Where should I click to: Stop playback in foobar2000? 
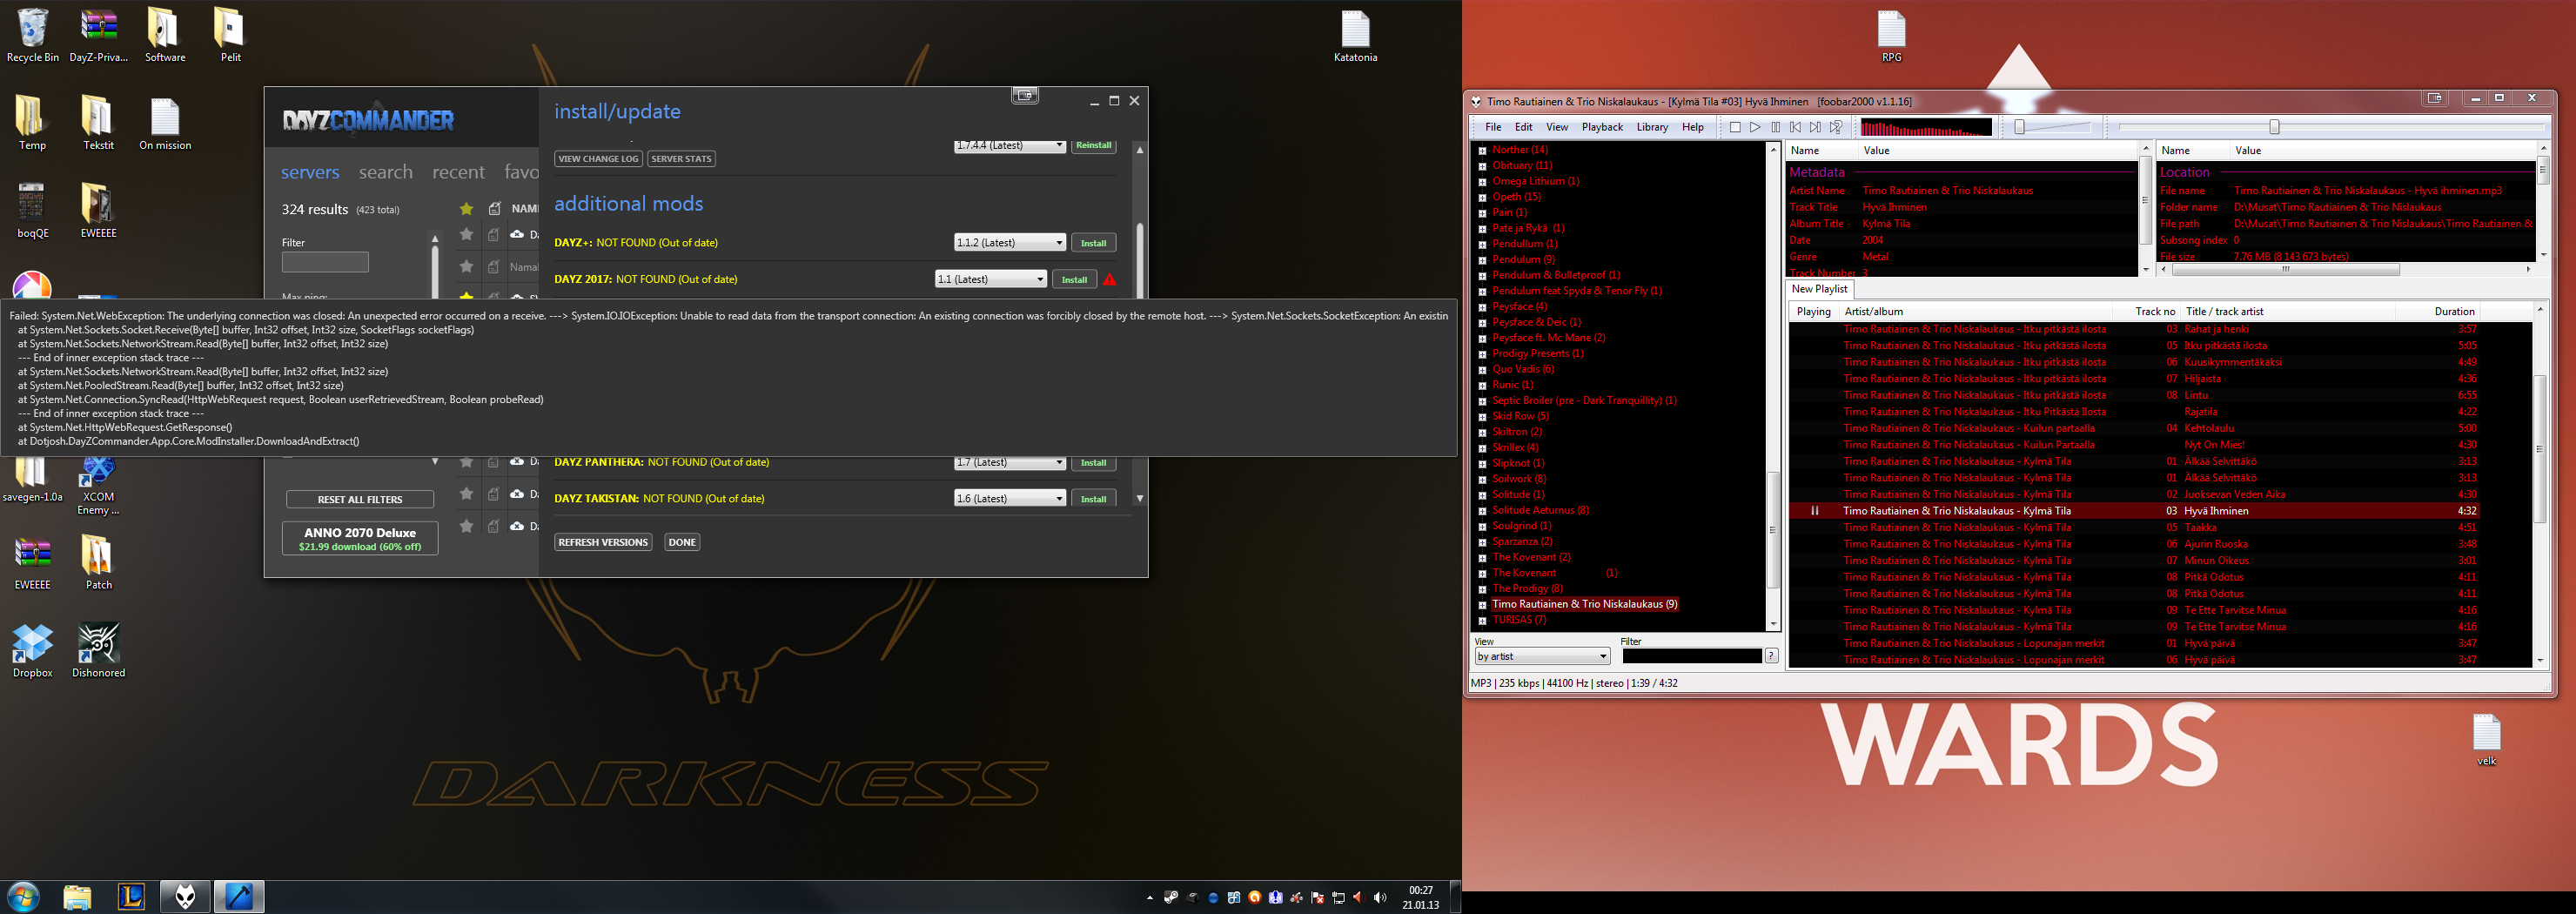(1735, 127)
